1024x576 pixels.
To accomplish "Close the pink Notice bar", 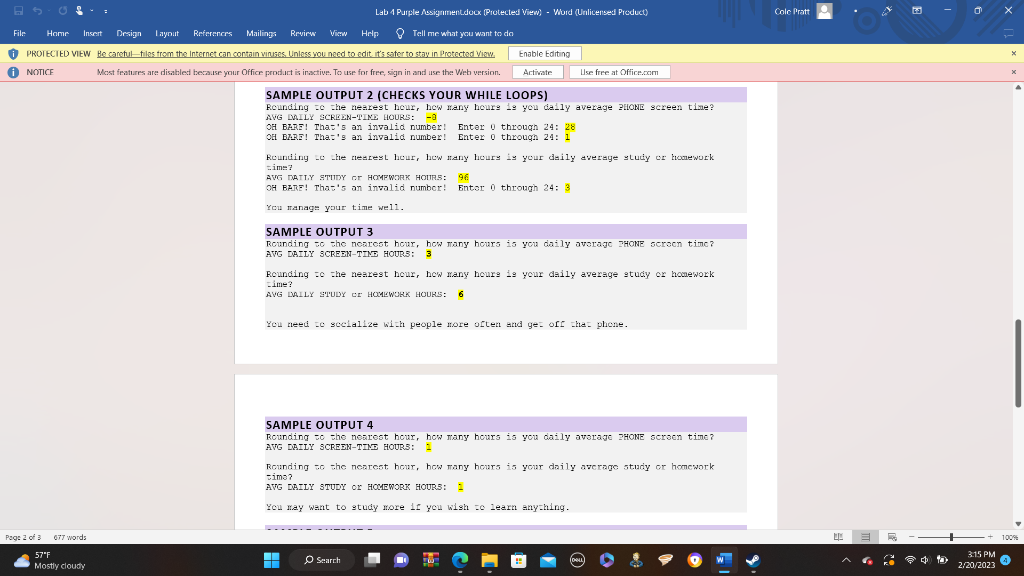I will tap(1014, 72).
